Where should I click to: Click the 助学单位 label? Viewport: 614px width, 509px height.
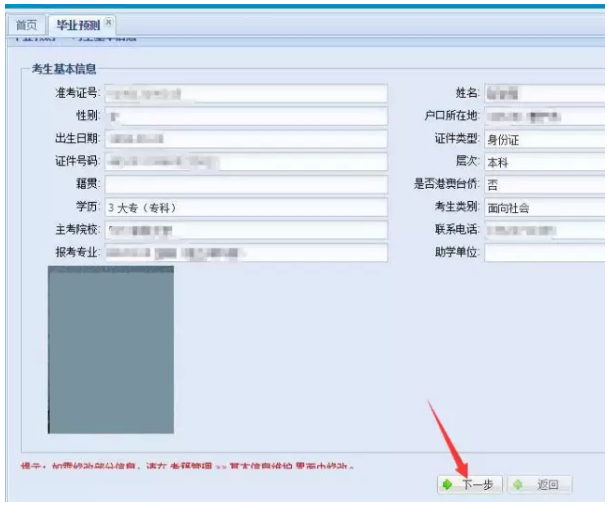coord(457,252)
